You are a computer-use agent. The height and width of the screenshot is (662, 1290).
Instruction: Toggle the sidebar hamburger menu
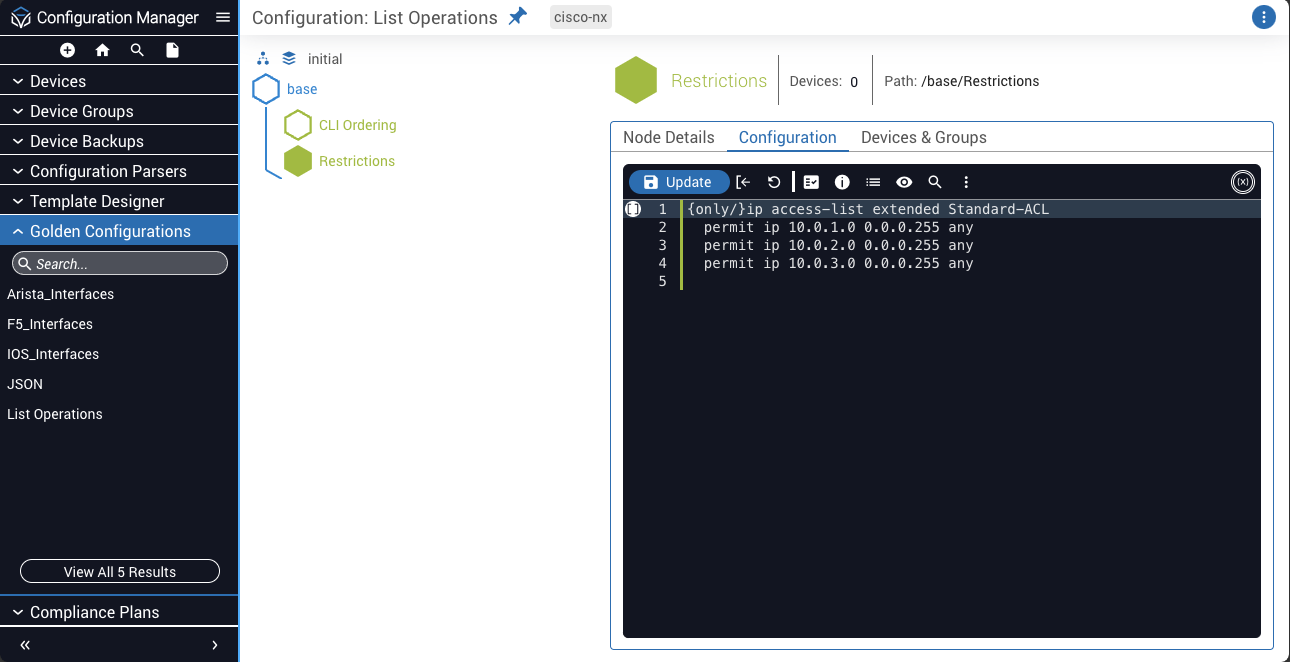(x=223, y=18)
